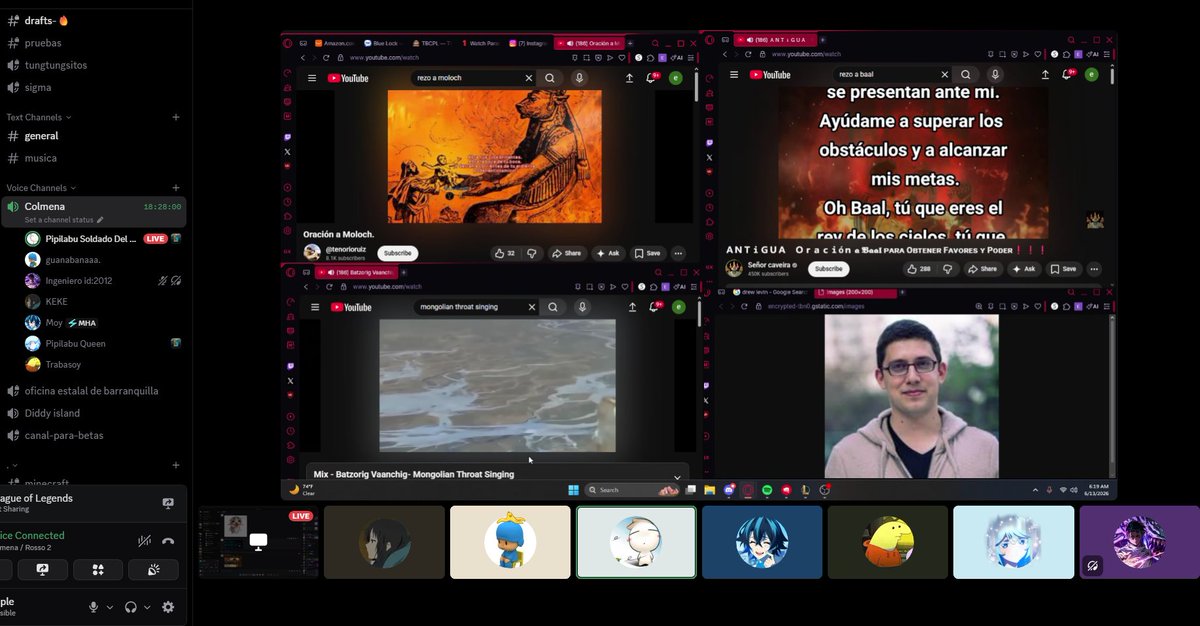
Task: Collapse the Voice Channels category
Action: (41, 188)
